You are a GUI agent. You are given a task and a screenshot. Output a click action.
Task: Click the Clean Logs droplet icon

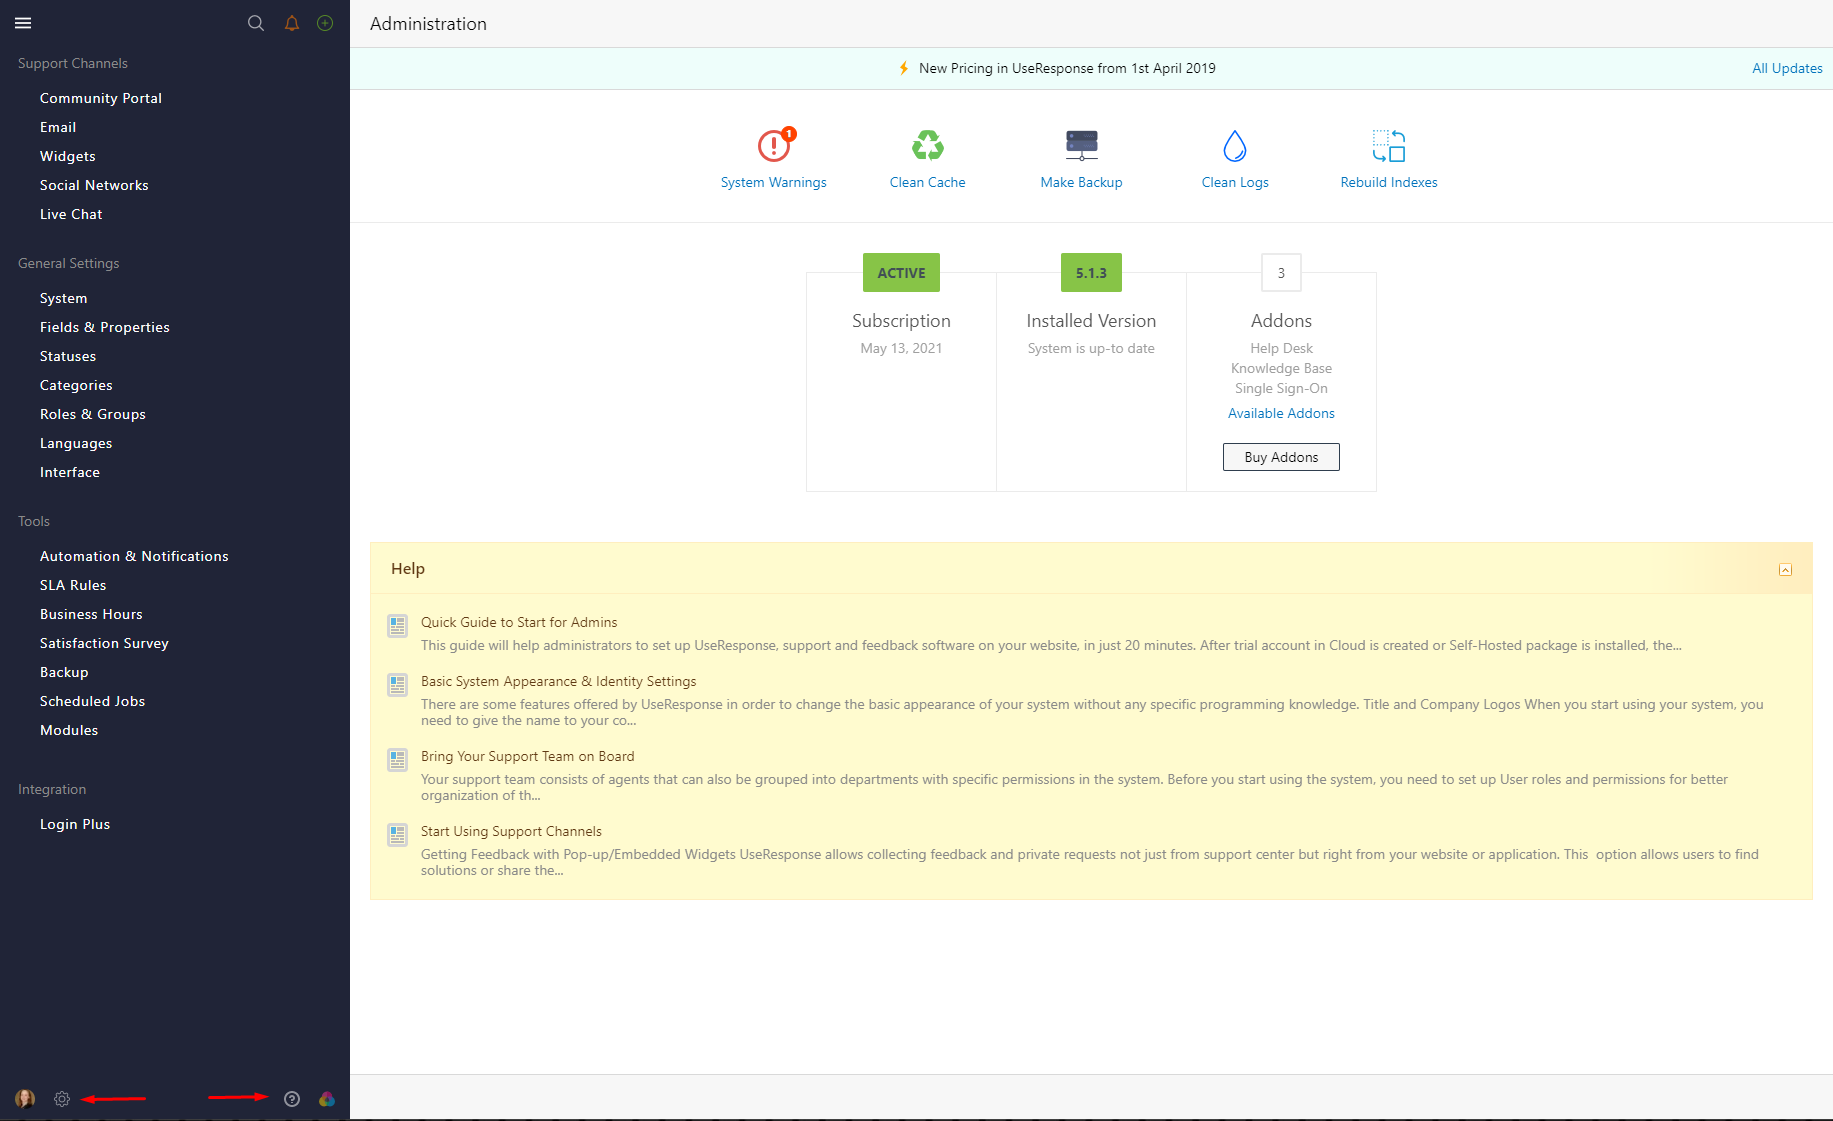click(1235, 146)
